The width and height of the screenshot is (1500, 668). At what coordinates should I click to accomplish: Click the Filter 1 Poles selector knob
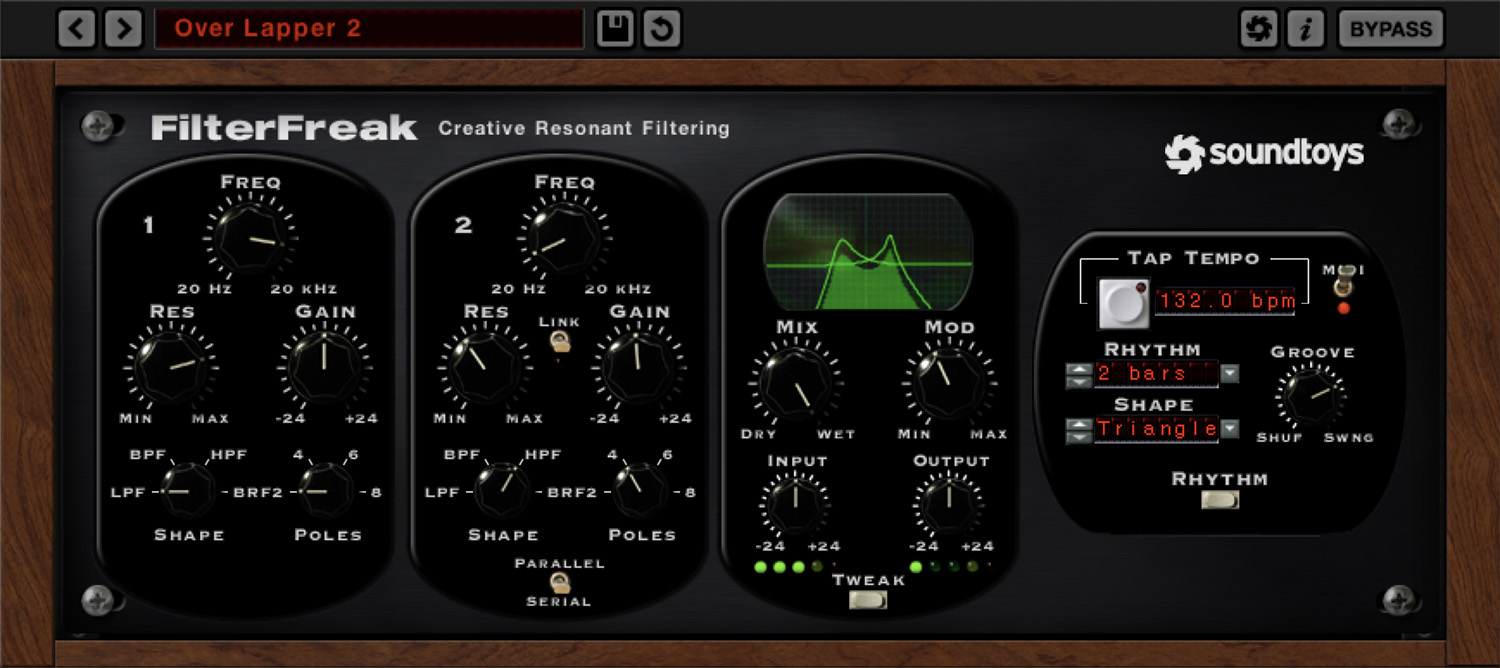click(327, 491)
